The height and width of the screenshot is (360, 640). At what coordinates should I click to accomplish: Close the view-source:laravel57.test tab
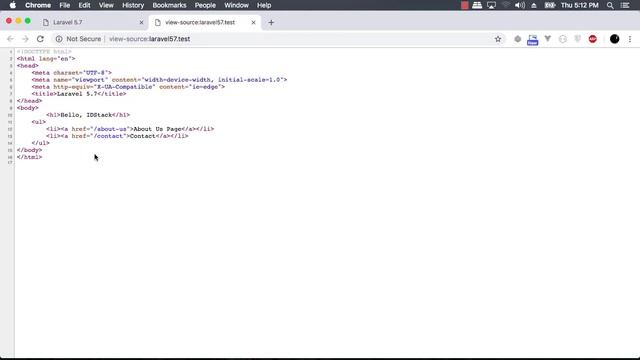pos(253,22)
